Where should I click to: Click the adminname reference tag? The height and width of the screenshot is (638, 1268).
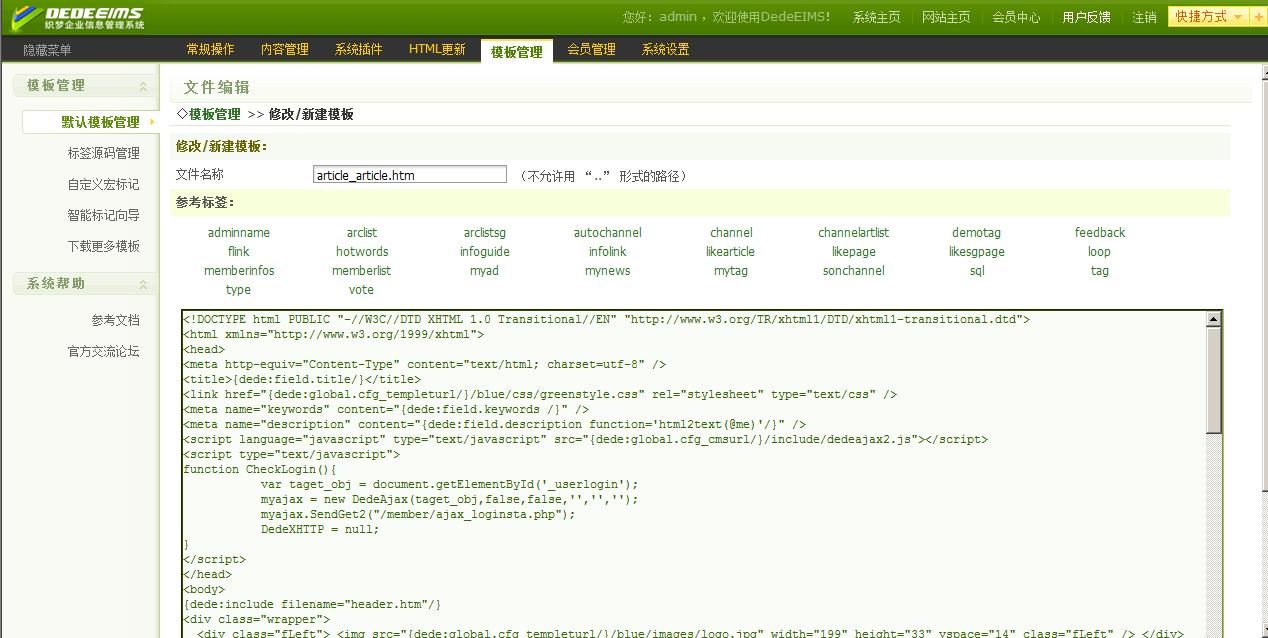click(239, 233)
